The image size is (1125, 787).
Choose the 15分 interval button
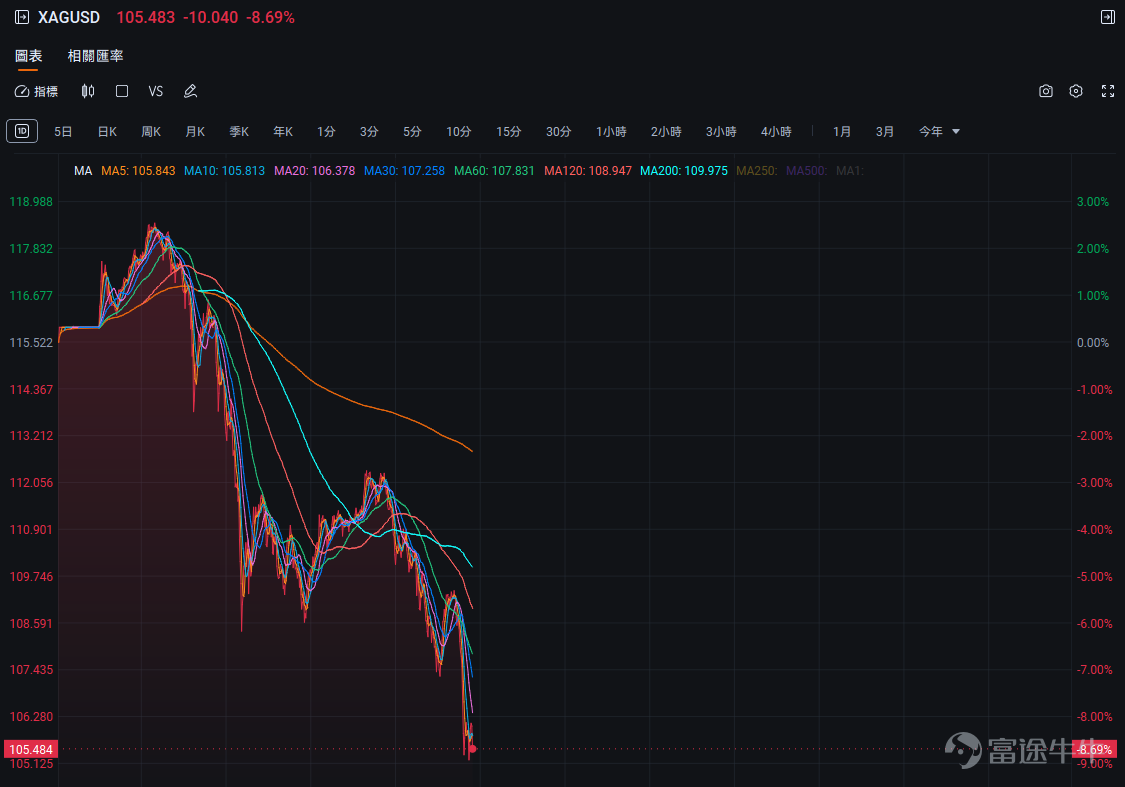509,131
